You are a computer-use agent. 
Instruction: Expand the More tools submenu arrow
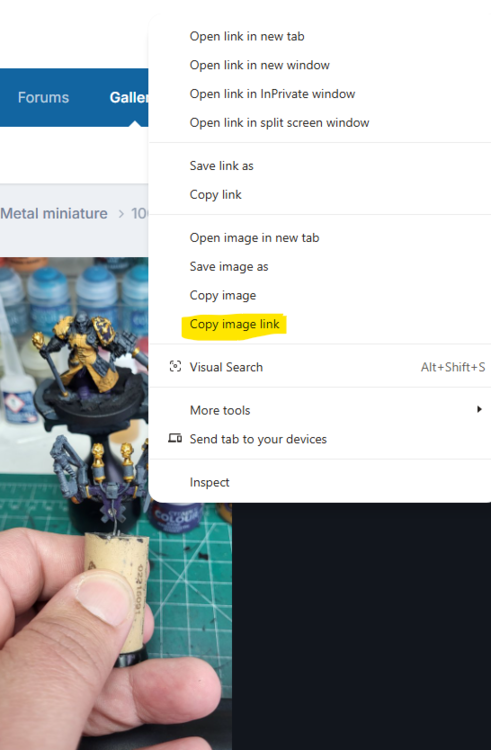tap(479, 409)
